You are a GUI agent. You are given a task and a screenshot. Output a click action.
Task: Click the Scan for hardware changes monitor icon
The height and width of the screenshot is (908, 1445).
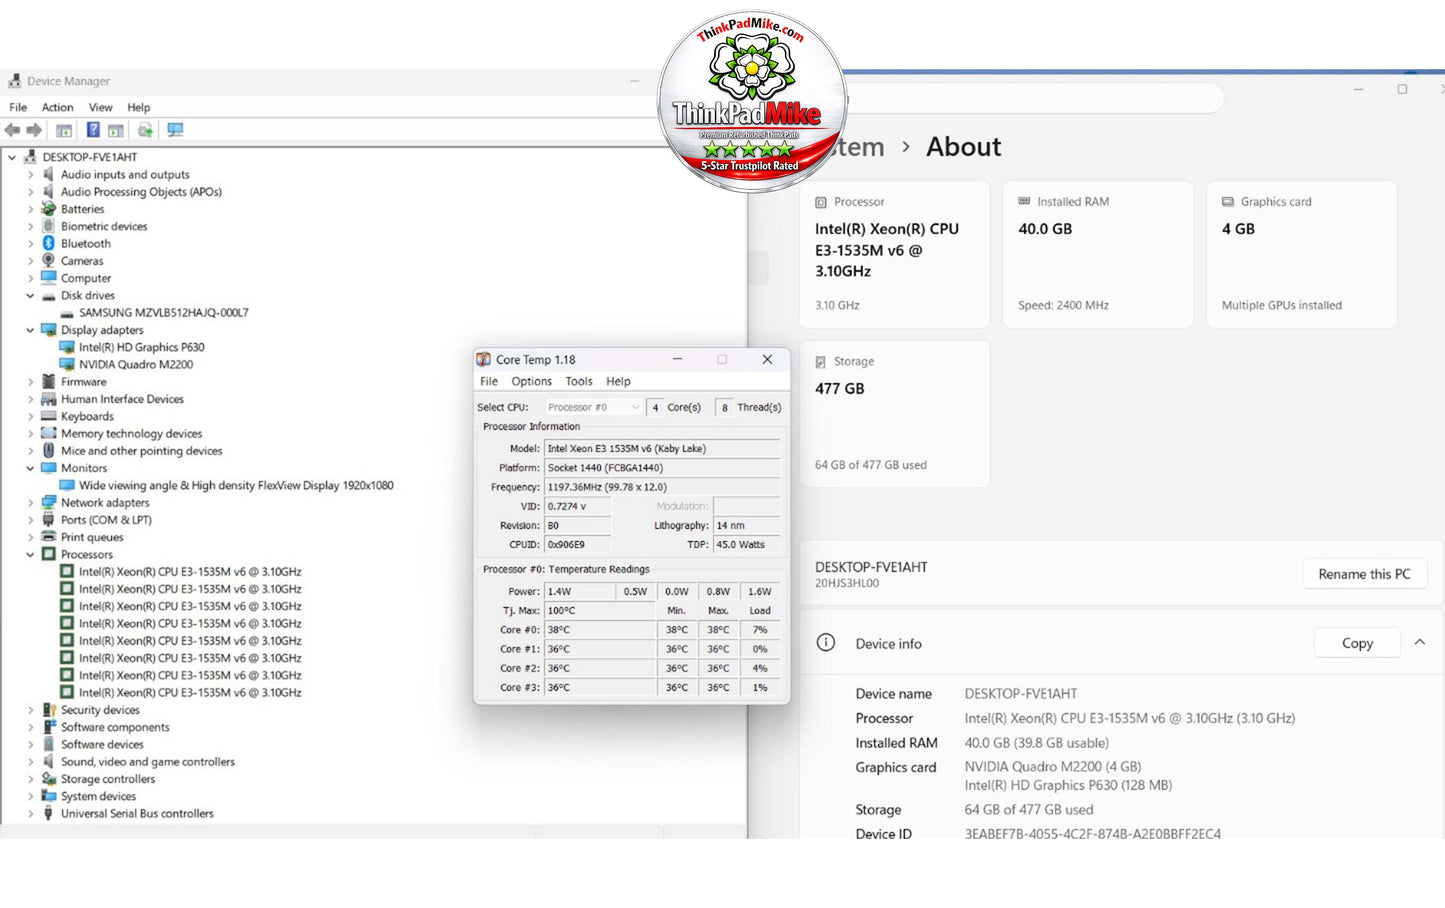pyautogui.click(x=176, y=130)
